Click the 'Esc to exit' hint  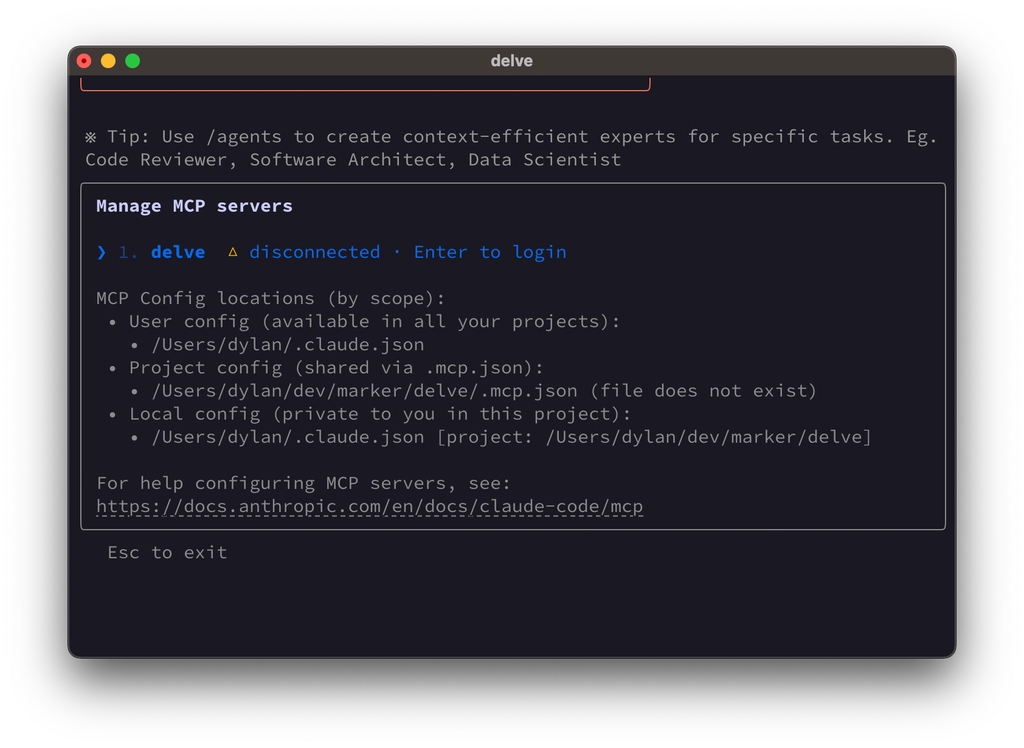(167, 552)
